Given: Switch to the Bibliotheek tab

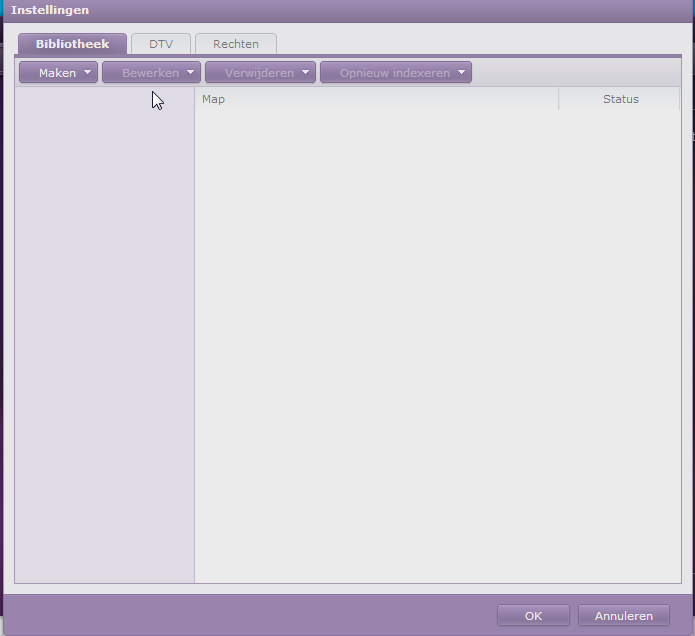Looking at the screenshot, I should coord(72,44).
